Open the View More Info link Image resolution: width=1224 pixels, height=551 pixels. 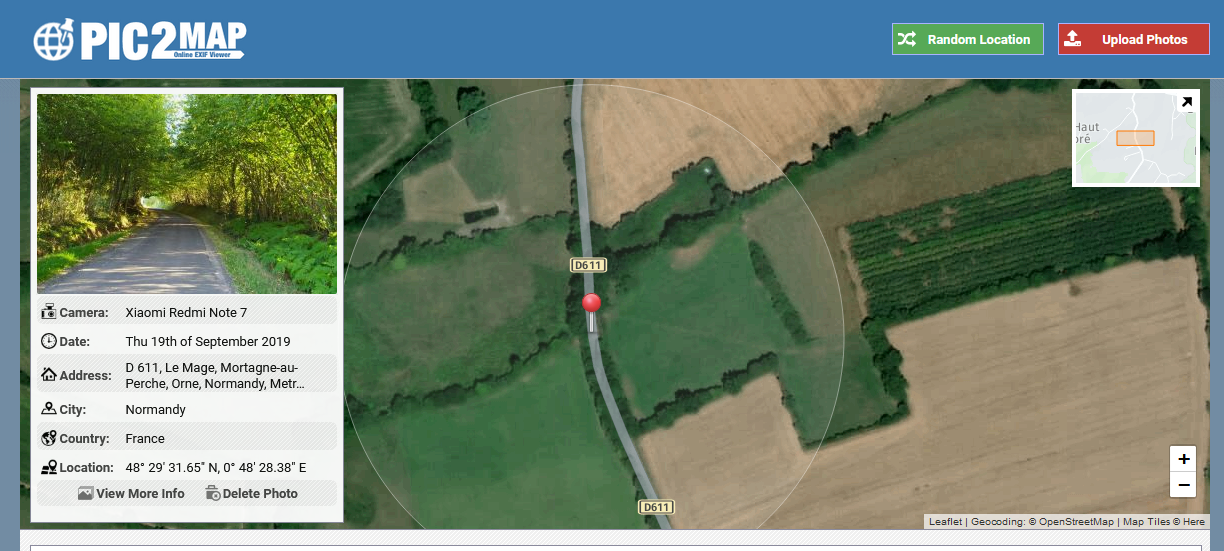point(131,493)
